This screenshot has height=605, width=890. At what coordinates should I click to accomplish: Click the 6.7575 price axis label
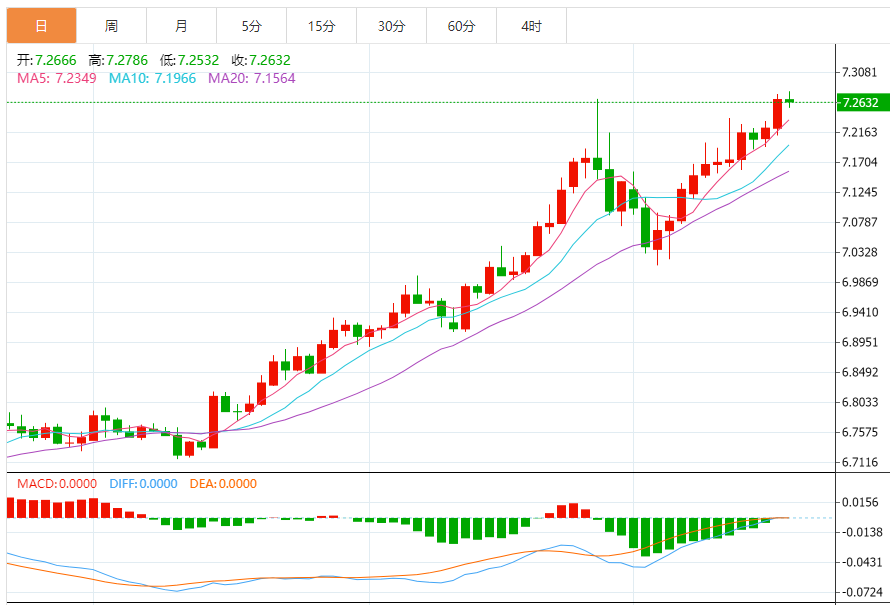click(x=859, y=432)
